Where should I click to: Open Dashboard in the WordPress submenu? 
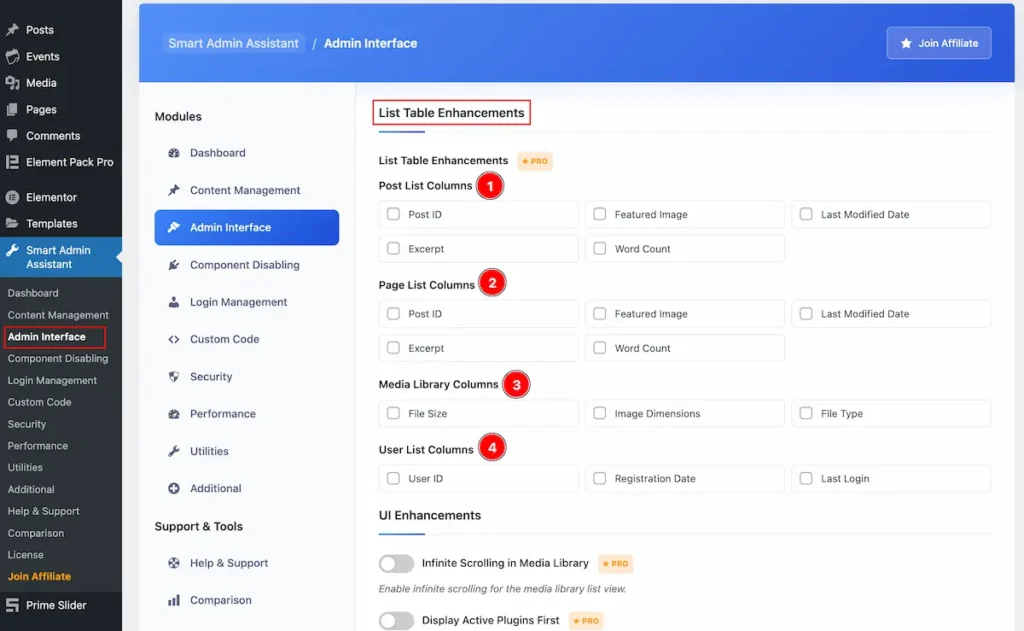pyautogui.click(x=33, y=293)
